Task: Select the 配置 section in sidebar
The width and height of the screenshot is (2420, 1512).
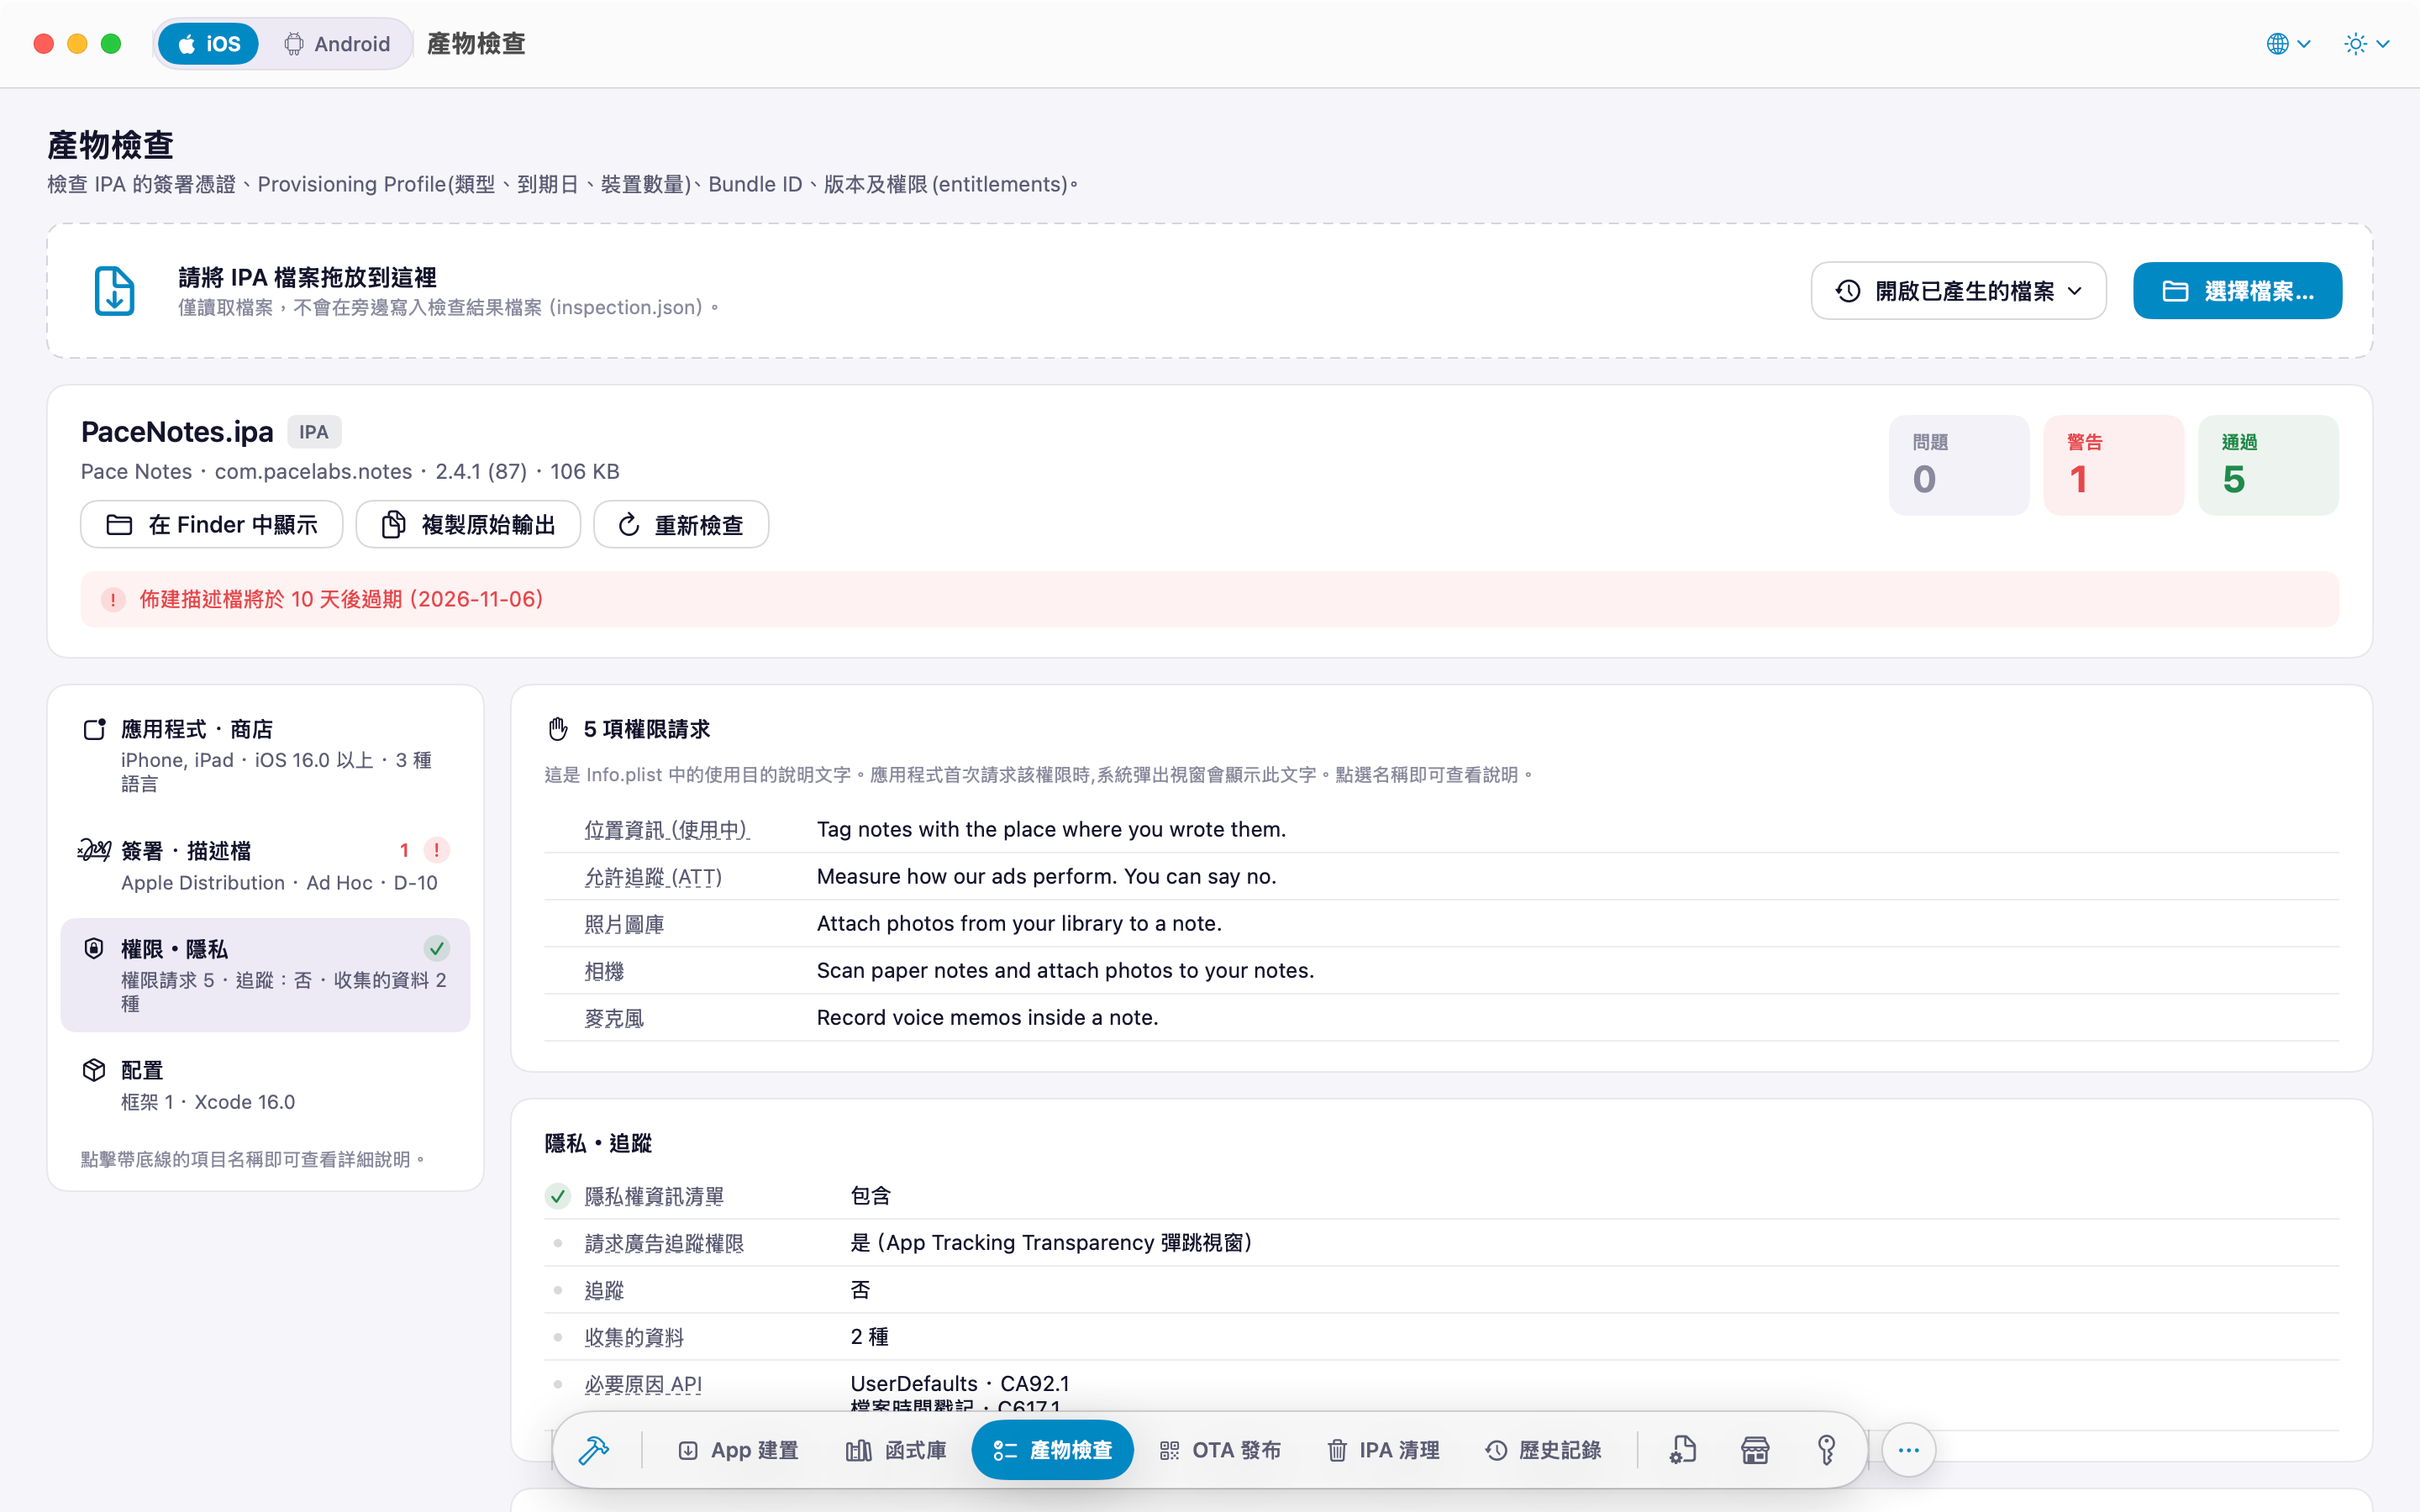Action: pos(265,1085)
